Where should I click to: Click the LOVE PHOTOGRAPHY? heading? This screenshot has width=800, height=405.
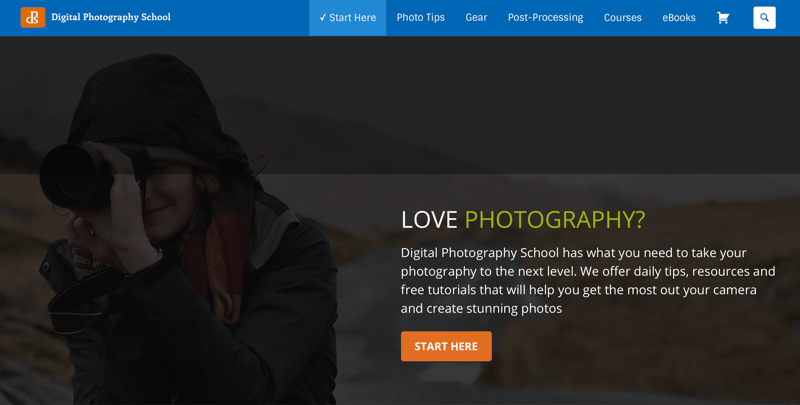pos(523,220)
